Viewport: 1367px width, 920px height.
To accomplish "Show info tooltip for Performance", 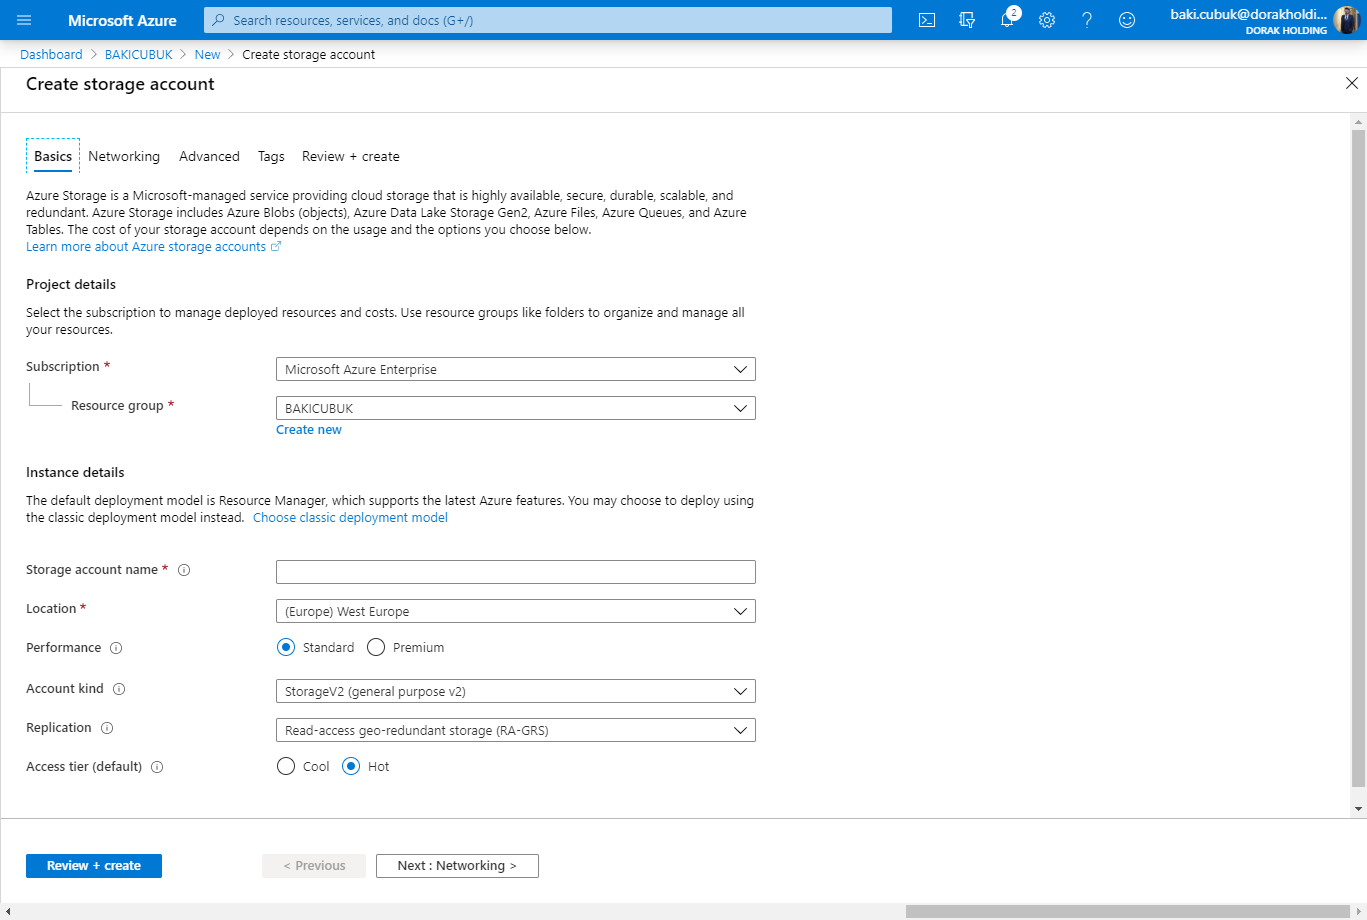I will pos(116,648).
